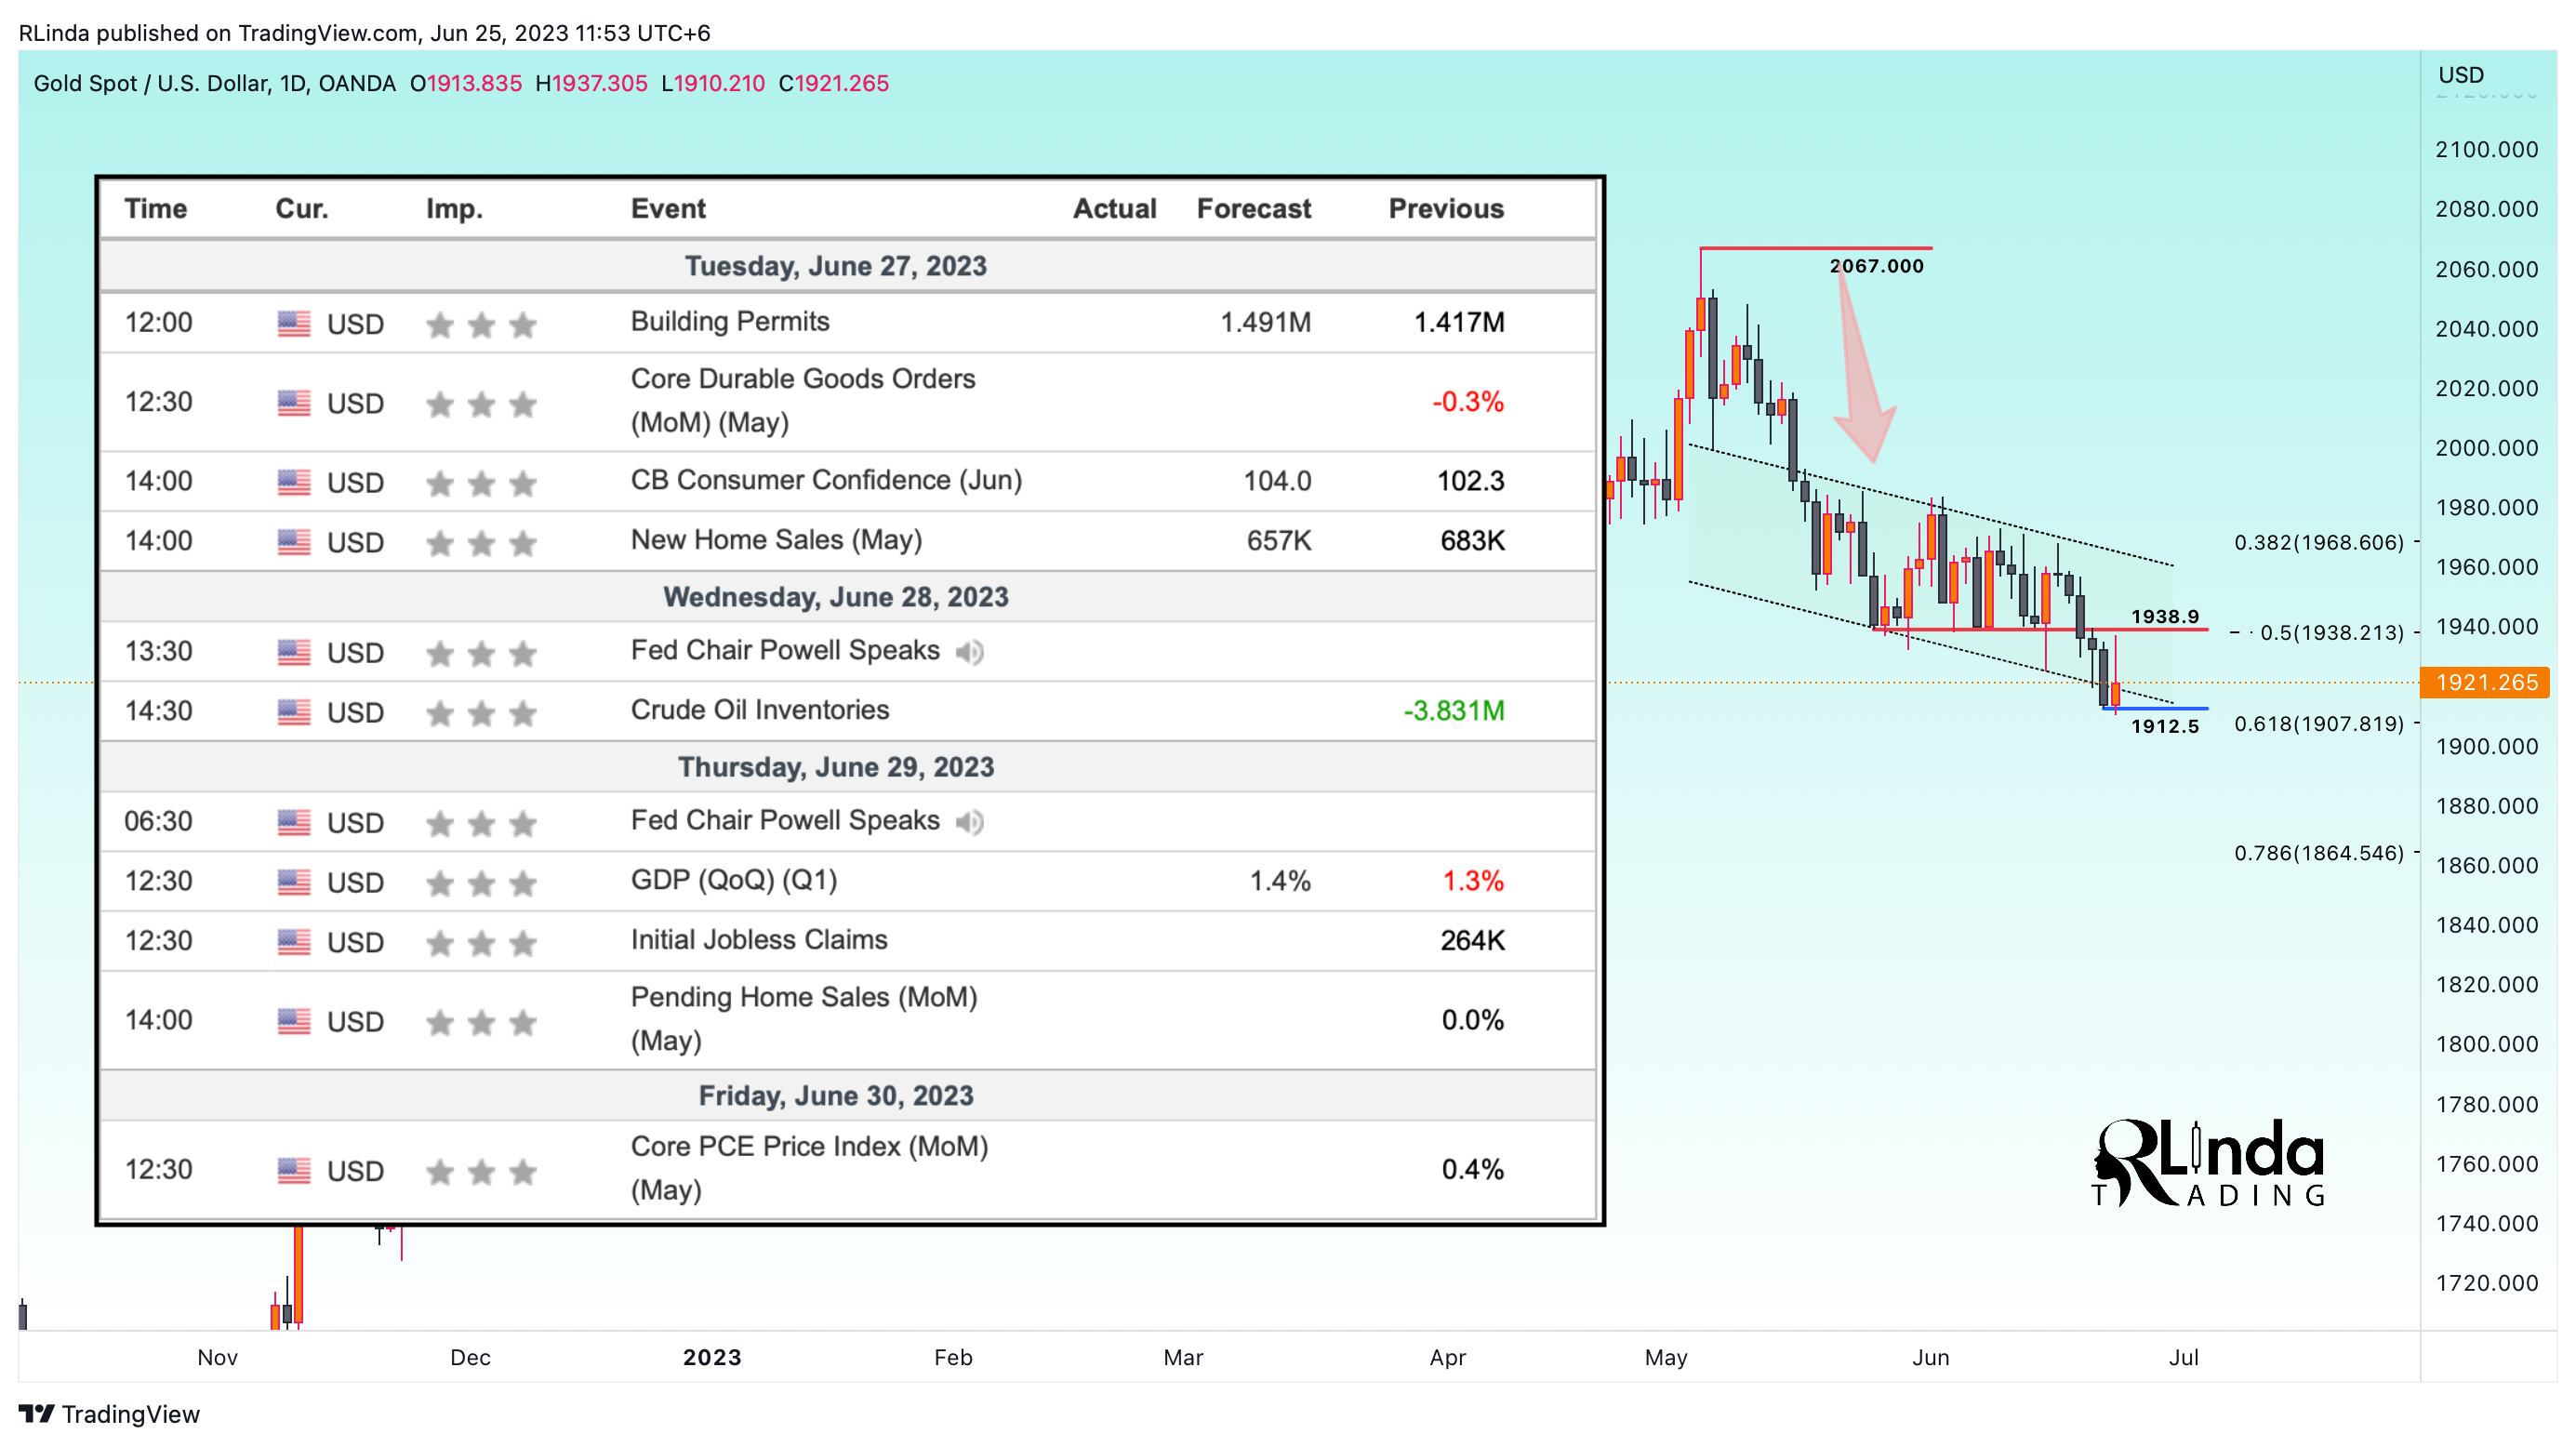The image size is (2576, 1447).
Task: Click Friday, June 30, 2023 date header
Action: [836, 1096]
